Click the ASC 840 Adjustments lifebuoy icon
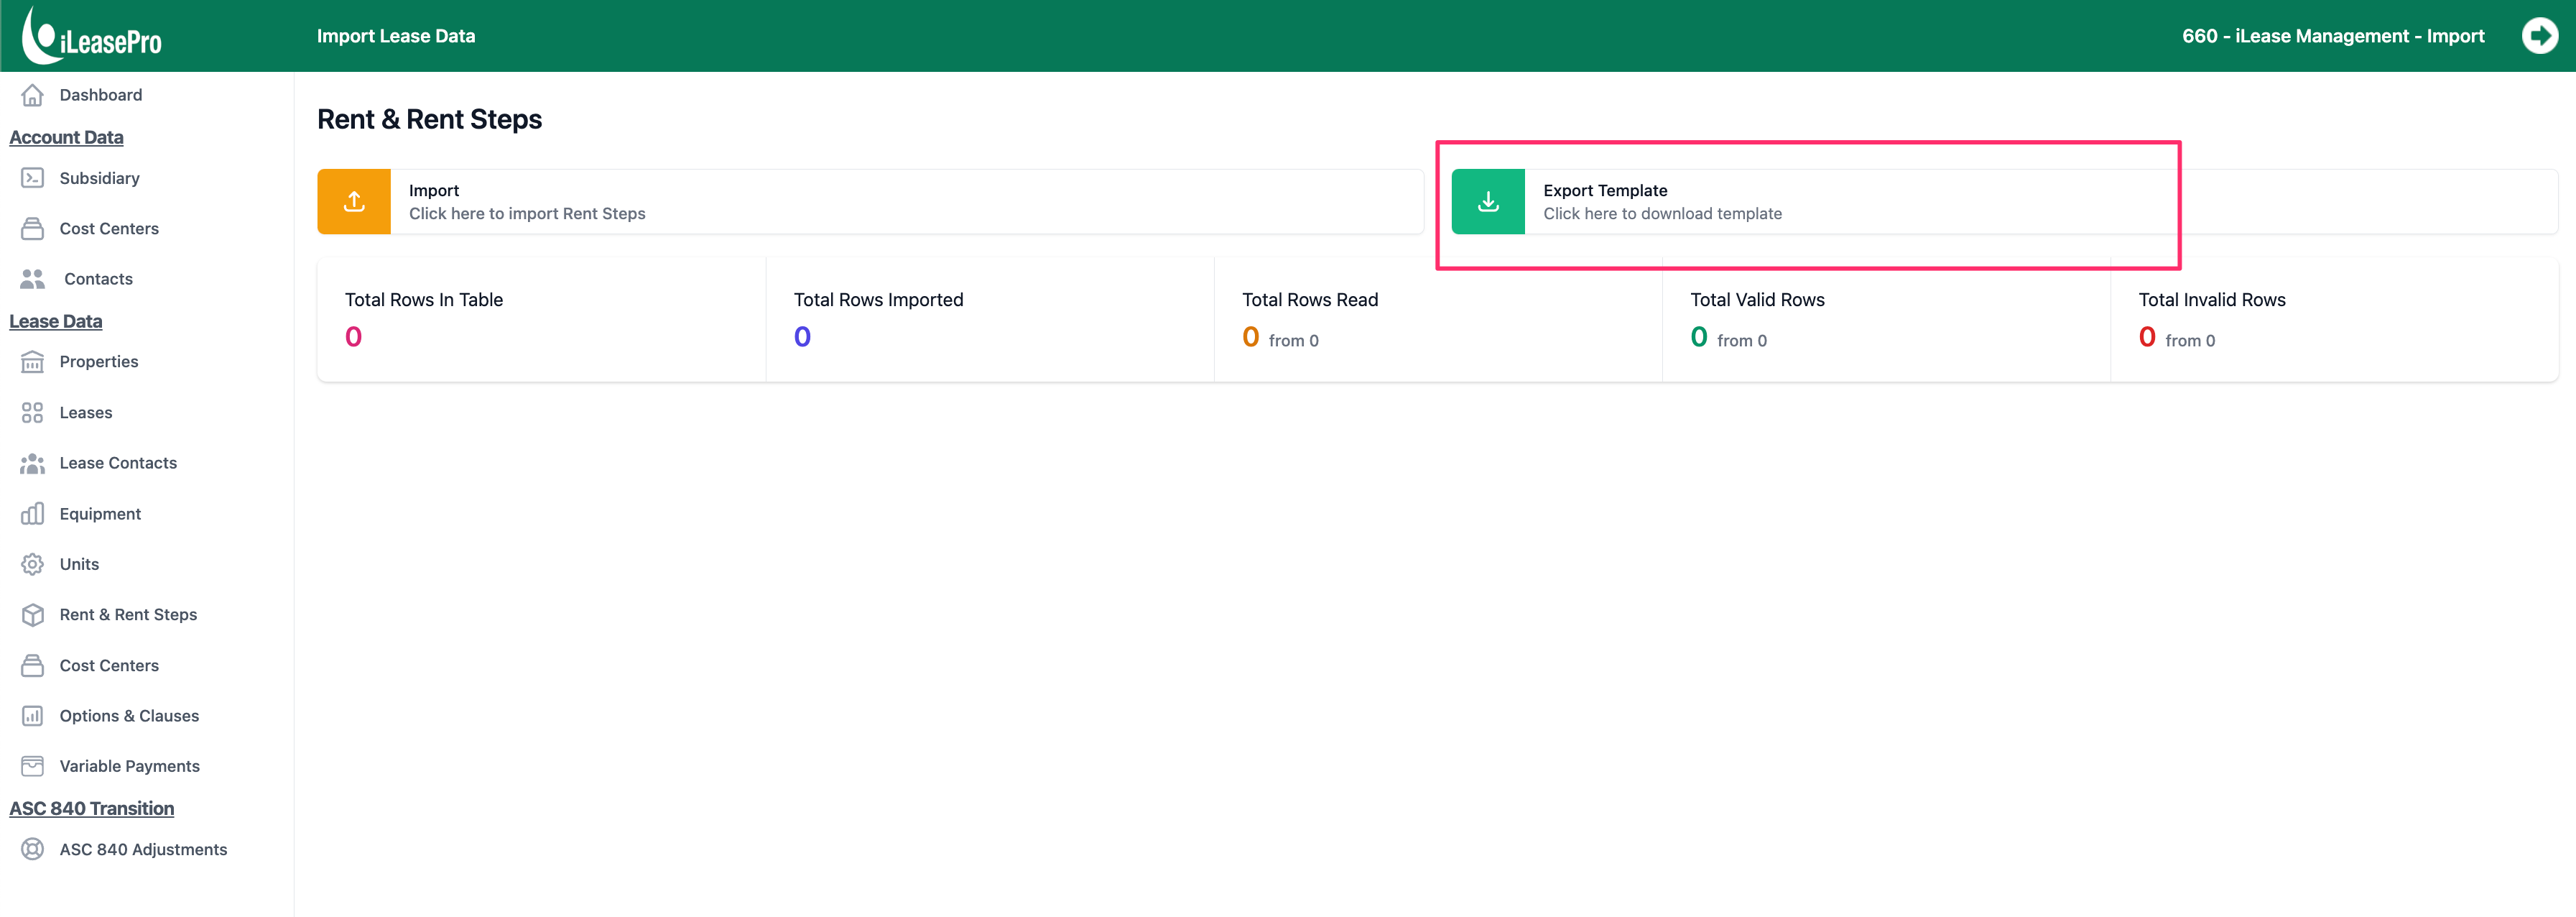 [32, 849]
